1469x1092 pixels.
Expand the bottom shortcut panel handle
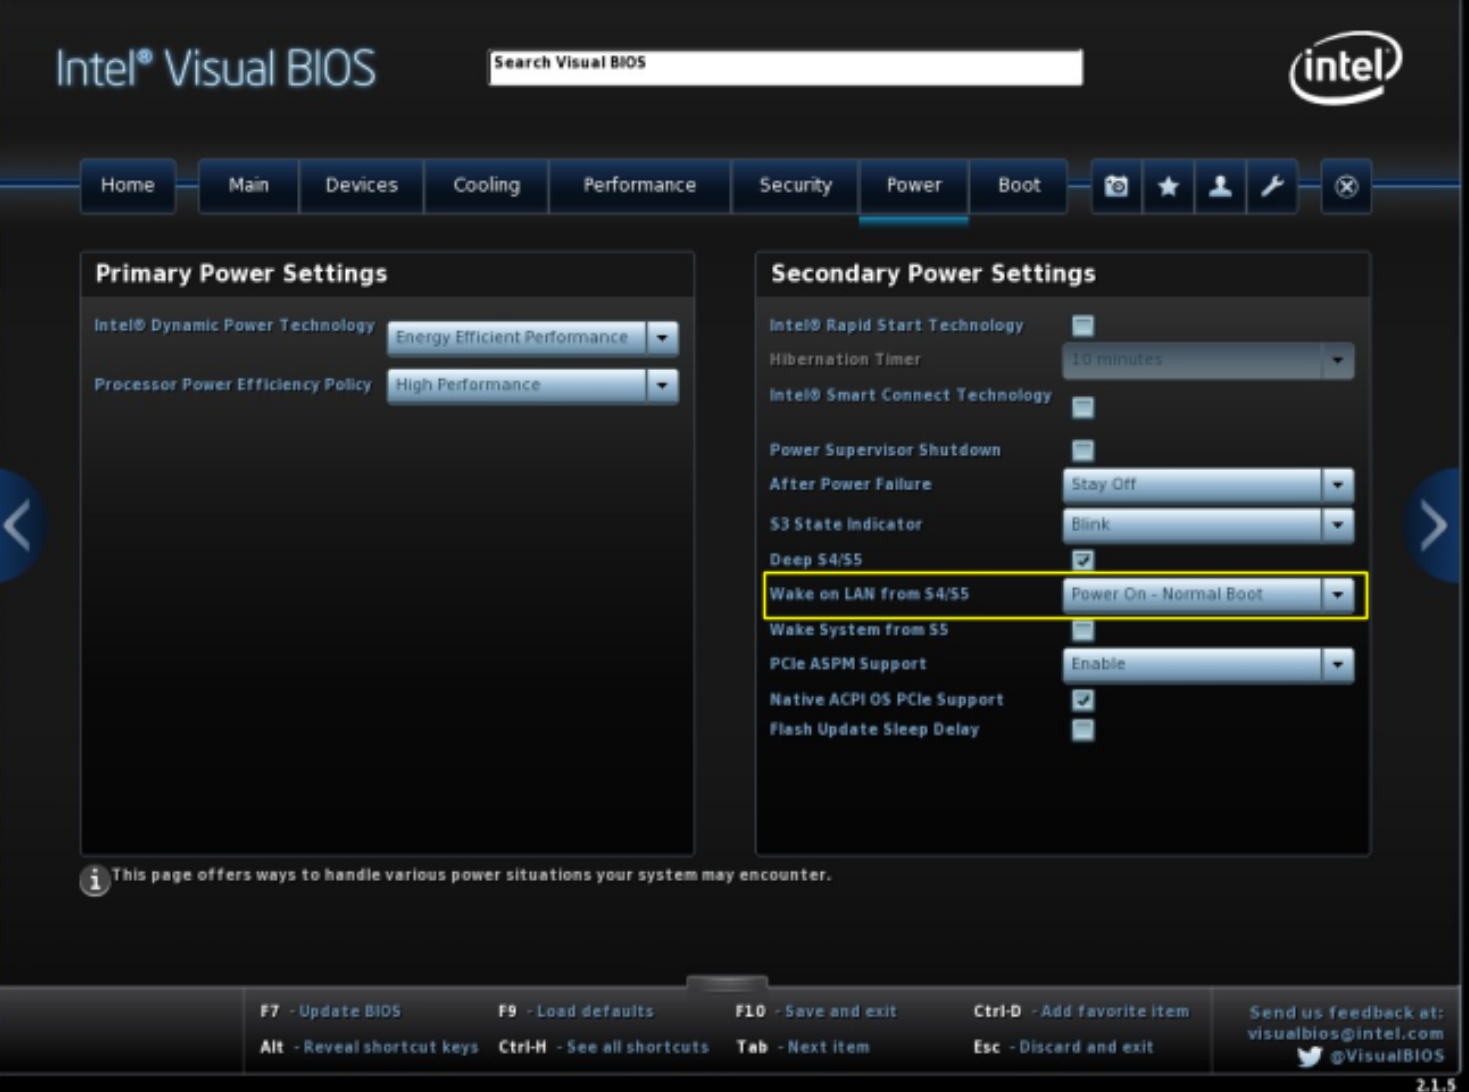point(727,983)
